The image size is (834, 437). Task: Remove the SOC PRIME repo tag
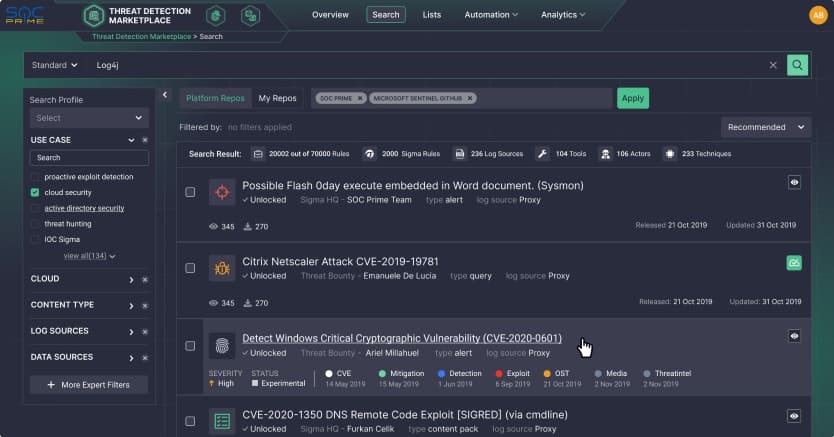pyautogui.click(x=360, y=98)
